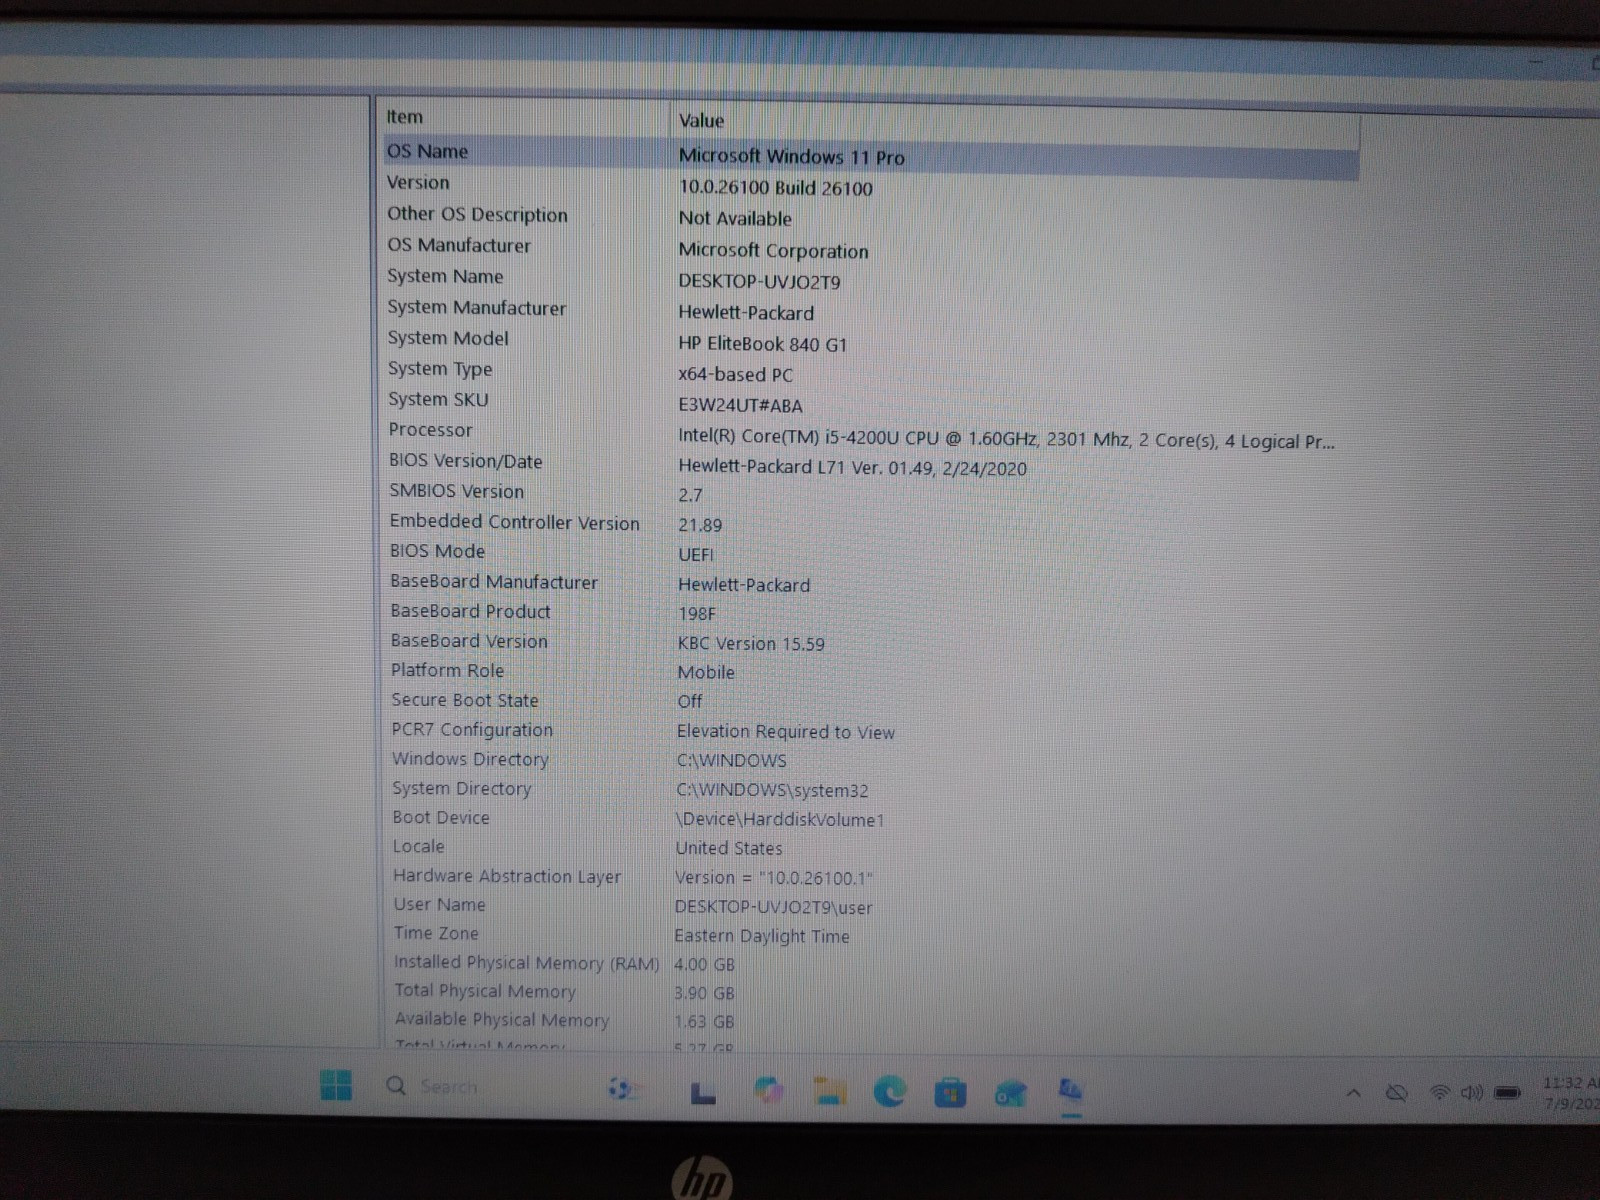This screenshot has width=1600, height=1200.
Task: Click the value \Device\HarddiskVolume1
Action: click(780, 819)
